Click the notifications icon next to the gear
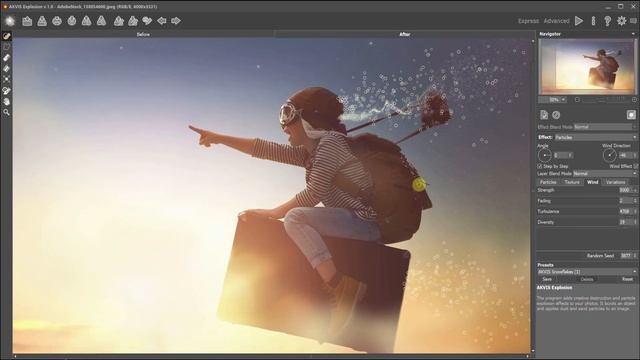This screenshot has width=640, height=360. coord(633,21)
